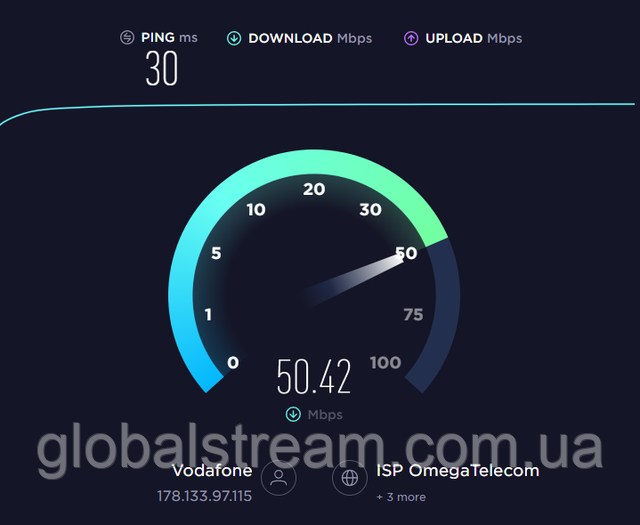The height and width of the screenshot is (525, 640).
Task: Click the download icon beside Mbps under gauge
Action: [293, 414]
